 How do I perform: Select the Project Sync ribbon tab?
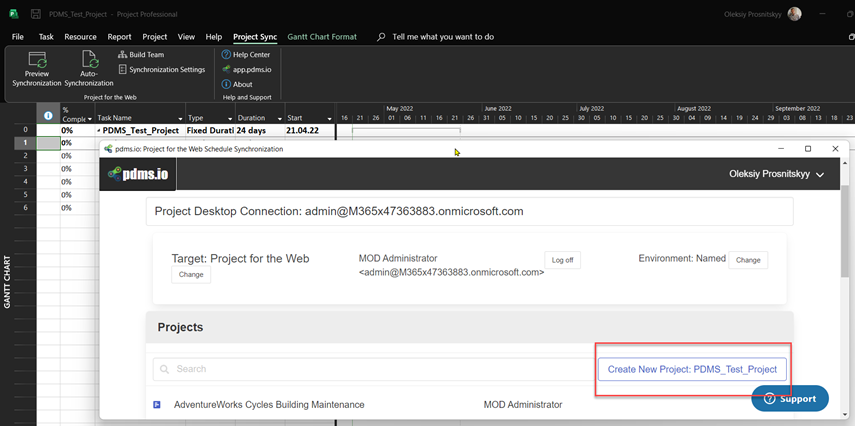[255, 37]
